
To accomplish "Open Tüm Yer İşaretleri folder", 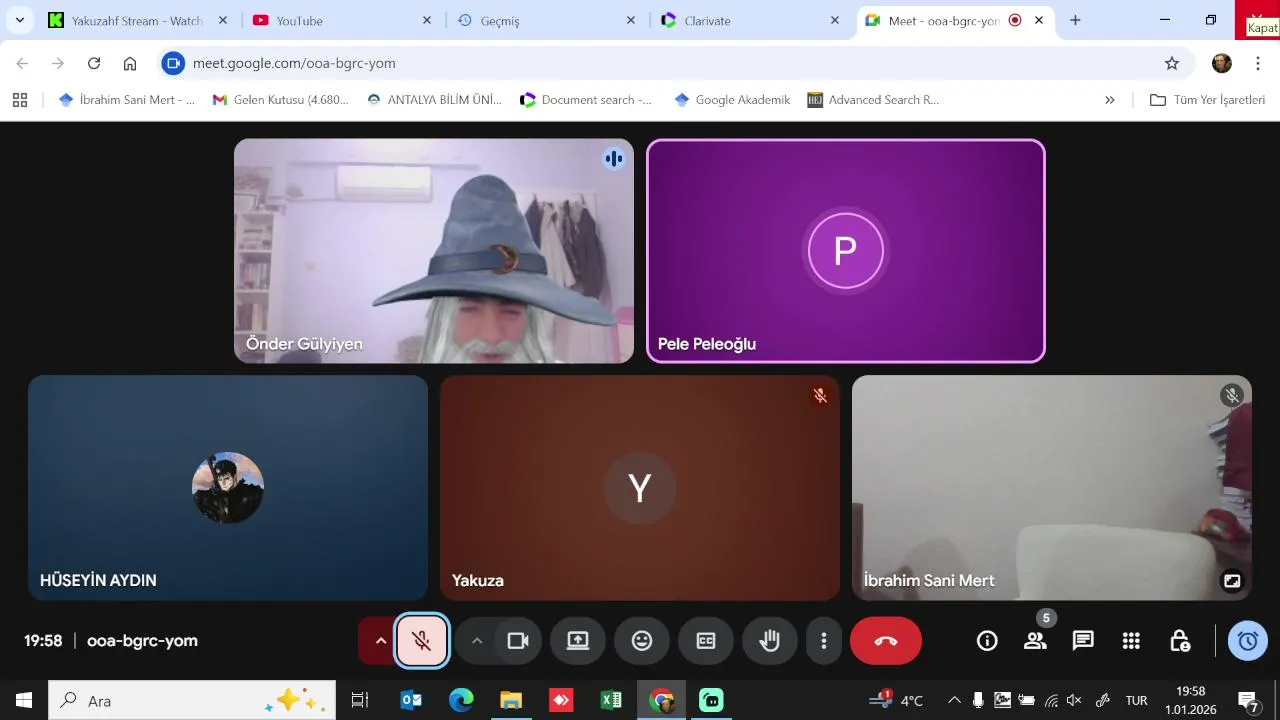I will click(1208, 100).
